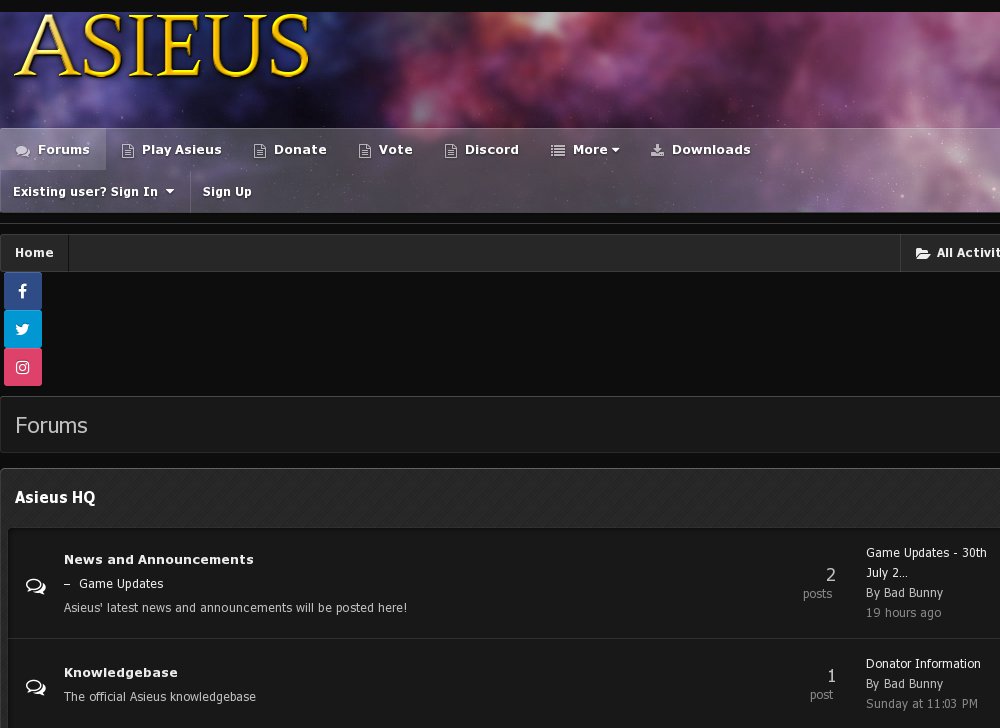
Task: View Bad Bunny profile under Game Updates
Action: coord(913,593)
